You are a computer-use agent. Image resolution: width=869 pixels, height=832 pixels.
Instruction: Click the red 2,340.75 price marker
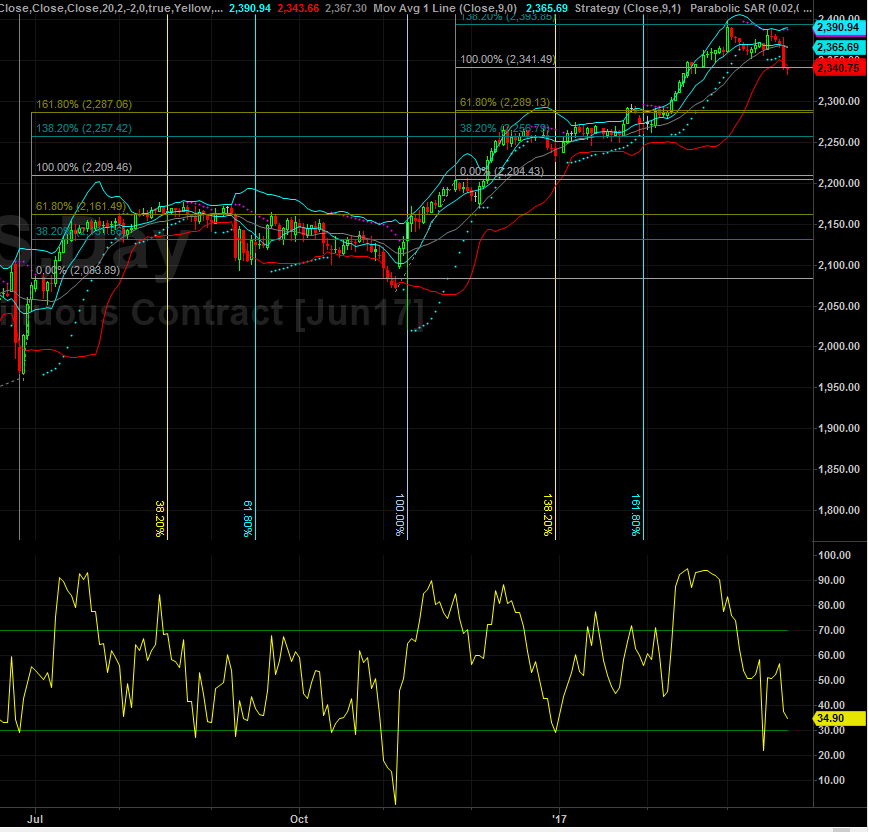point(838,68)
